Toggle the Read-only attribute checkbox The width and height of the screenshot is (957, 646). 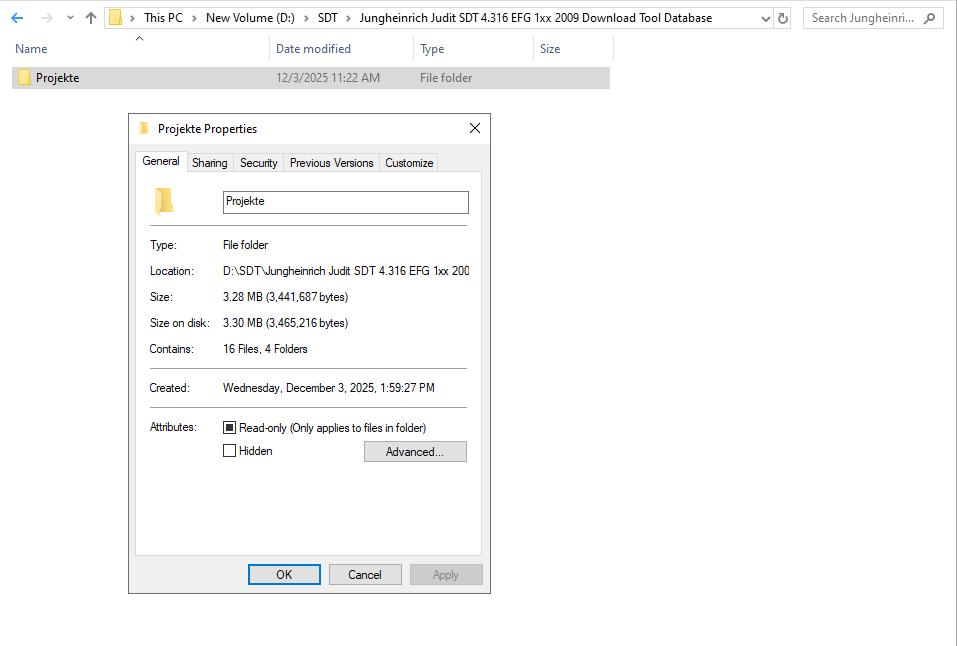(229, 427)
